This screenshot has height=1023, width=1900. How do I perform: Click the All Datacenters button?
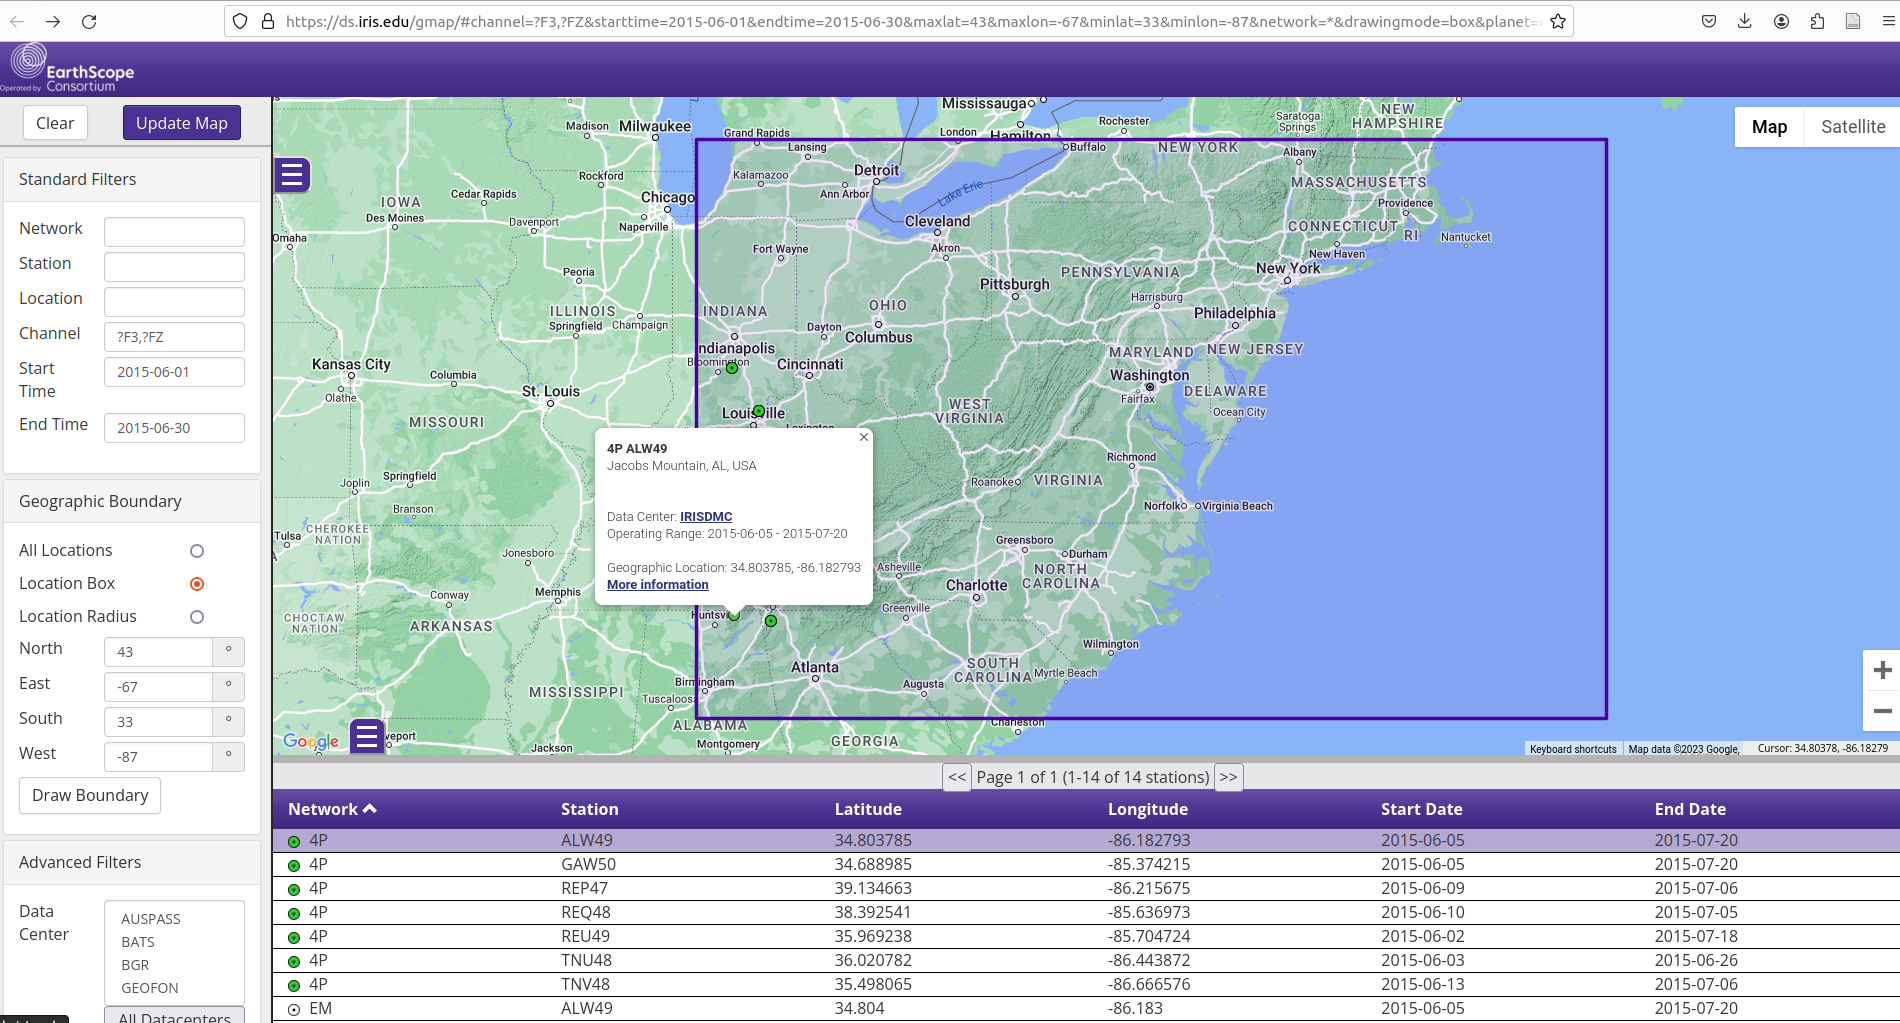(x=174, y=1015)
